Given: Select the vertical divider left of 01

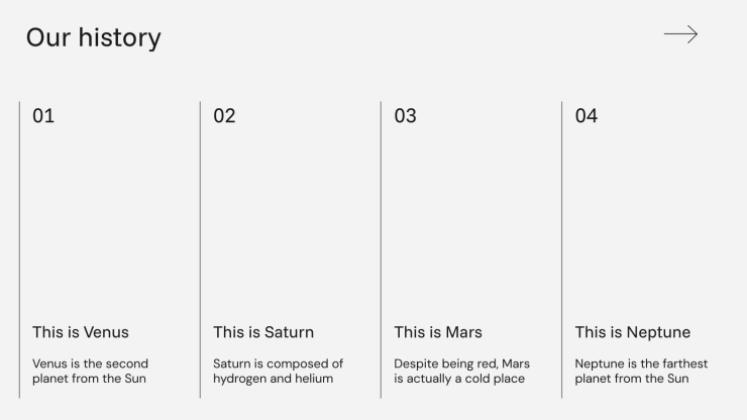Looking at the screenshot, I should click(x=19, y=250).
